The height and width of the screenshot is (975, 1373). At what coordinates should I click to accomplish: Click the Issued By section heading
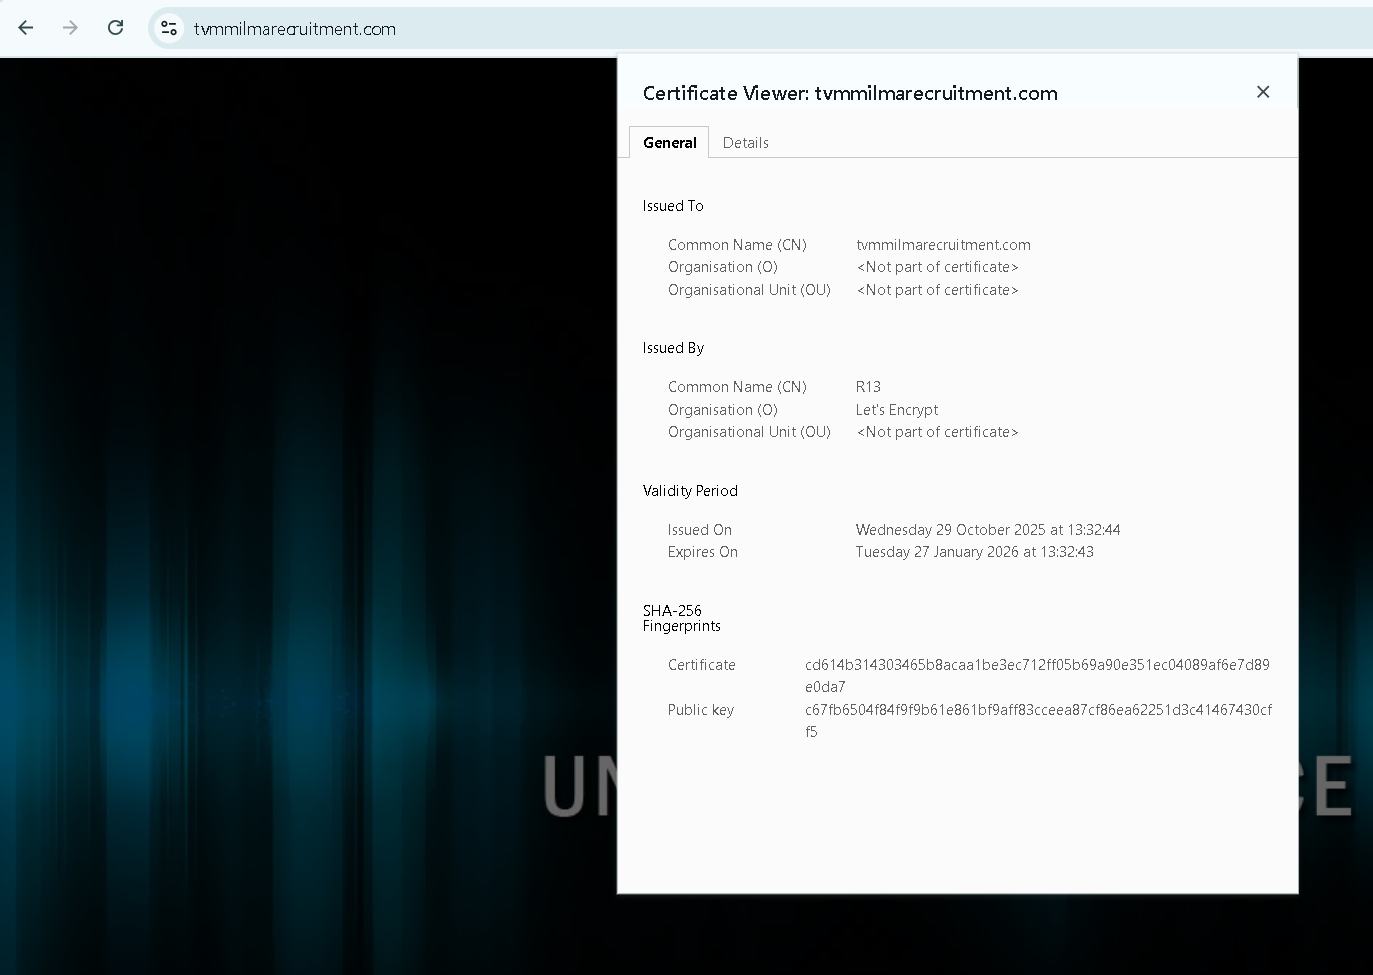coord(673,348)
